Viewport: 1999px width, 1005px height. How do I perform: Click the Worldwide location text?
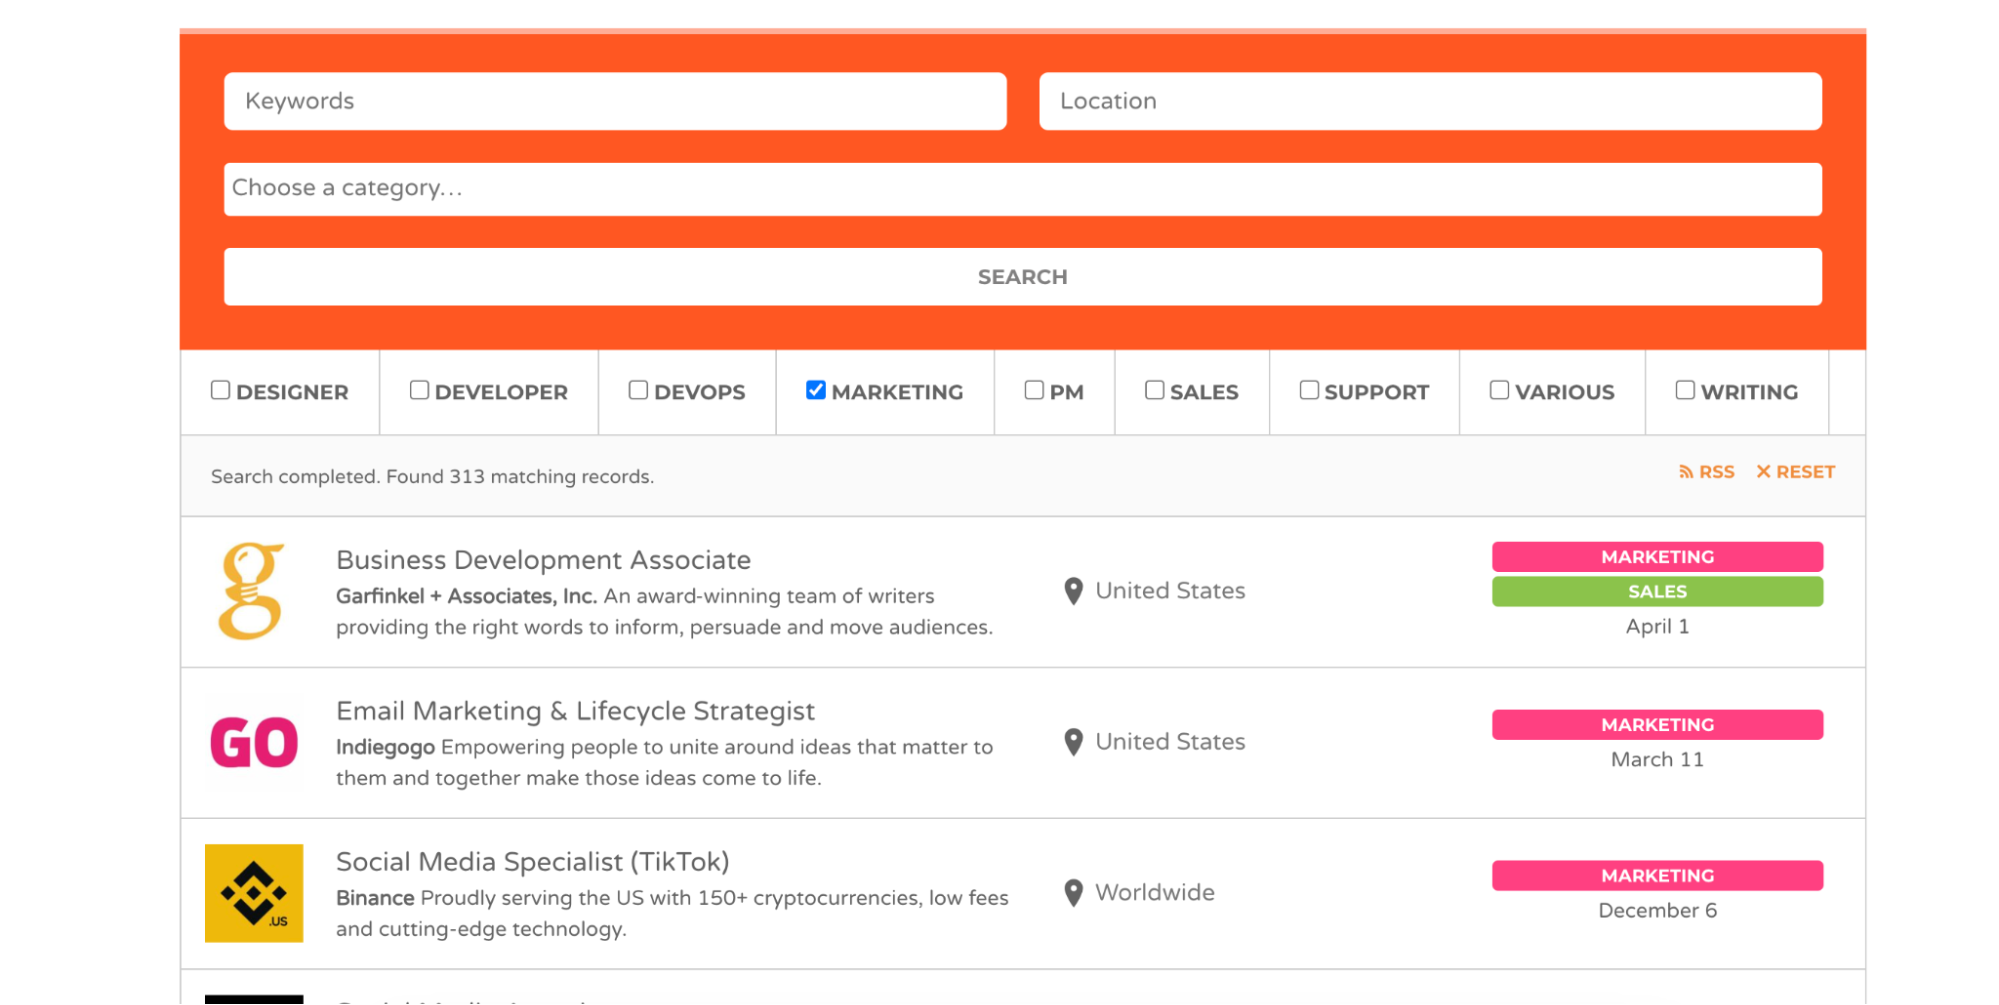click(1155, 893)
